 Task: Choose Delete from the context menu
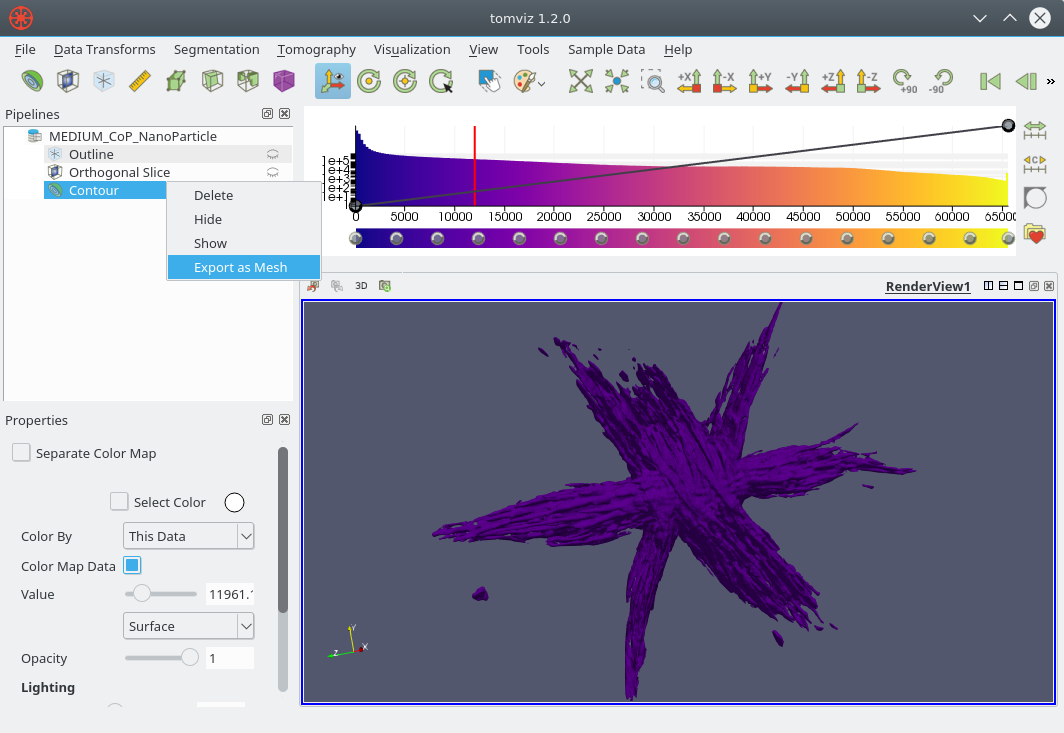pyautogui.click(x=244, y=195)
